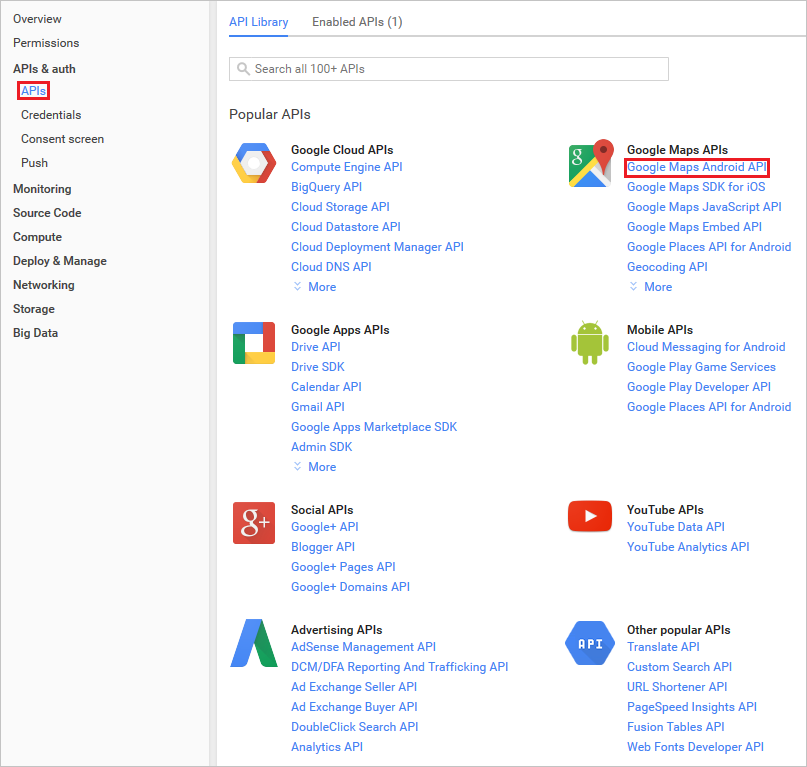Viewport: 807px width, 767px height.
Task: Select APIs under APIs & auth
Action: pyautogui.click(x=33, y=91)
